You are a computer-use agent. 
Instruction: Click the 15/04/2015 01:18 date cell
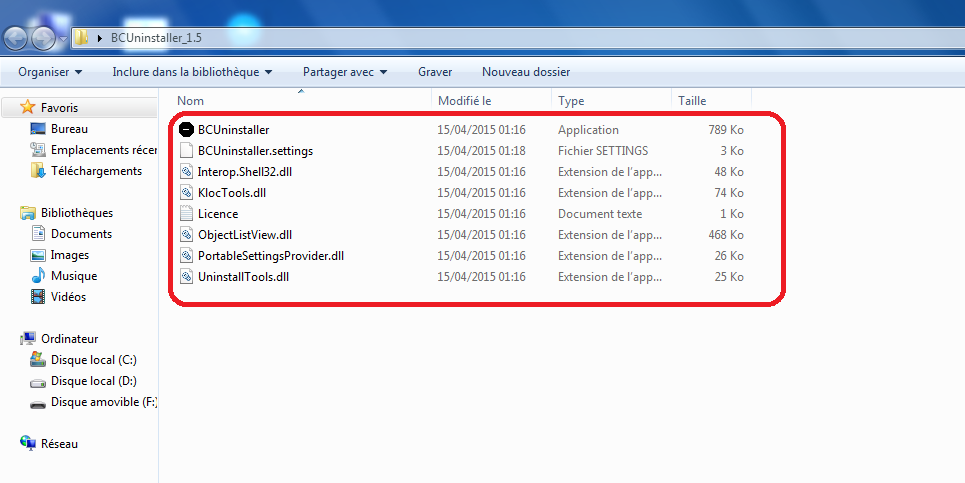481,151
